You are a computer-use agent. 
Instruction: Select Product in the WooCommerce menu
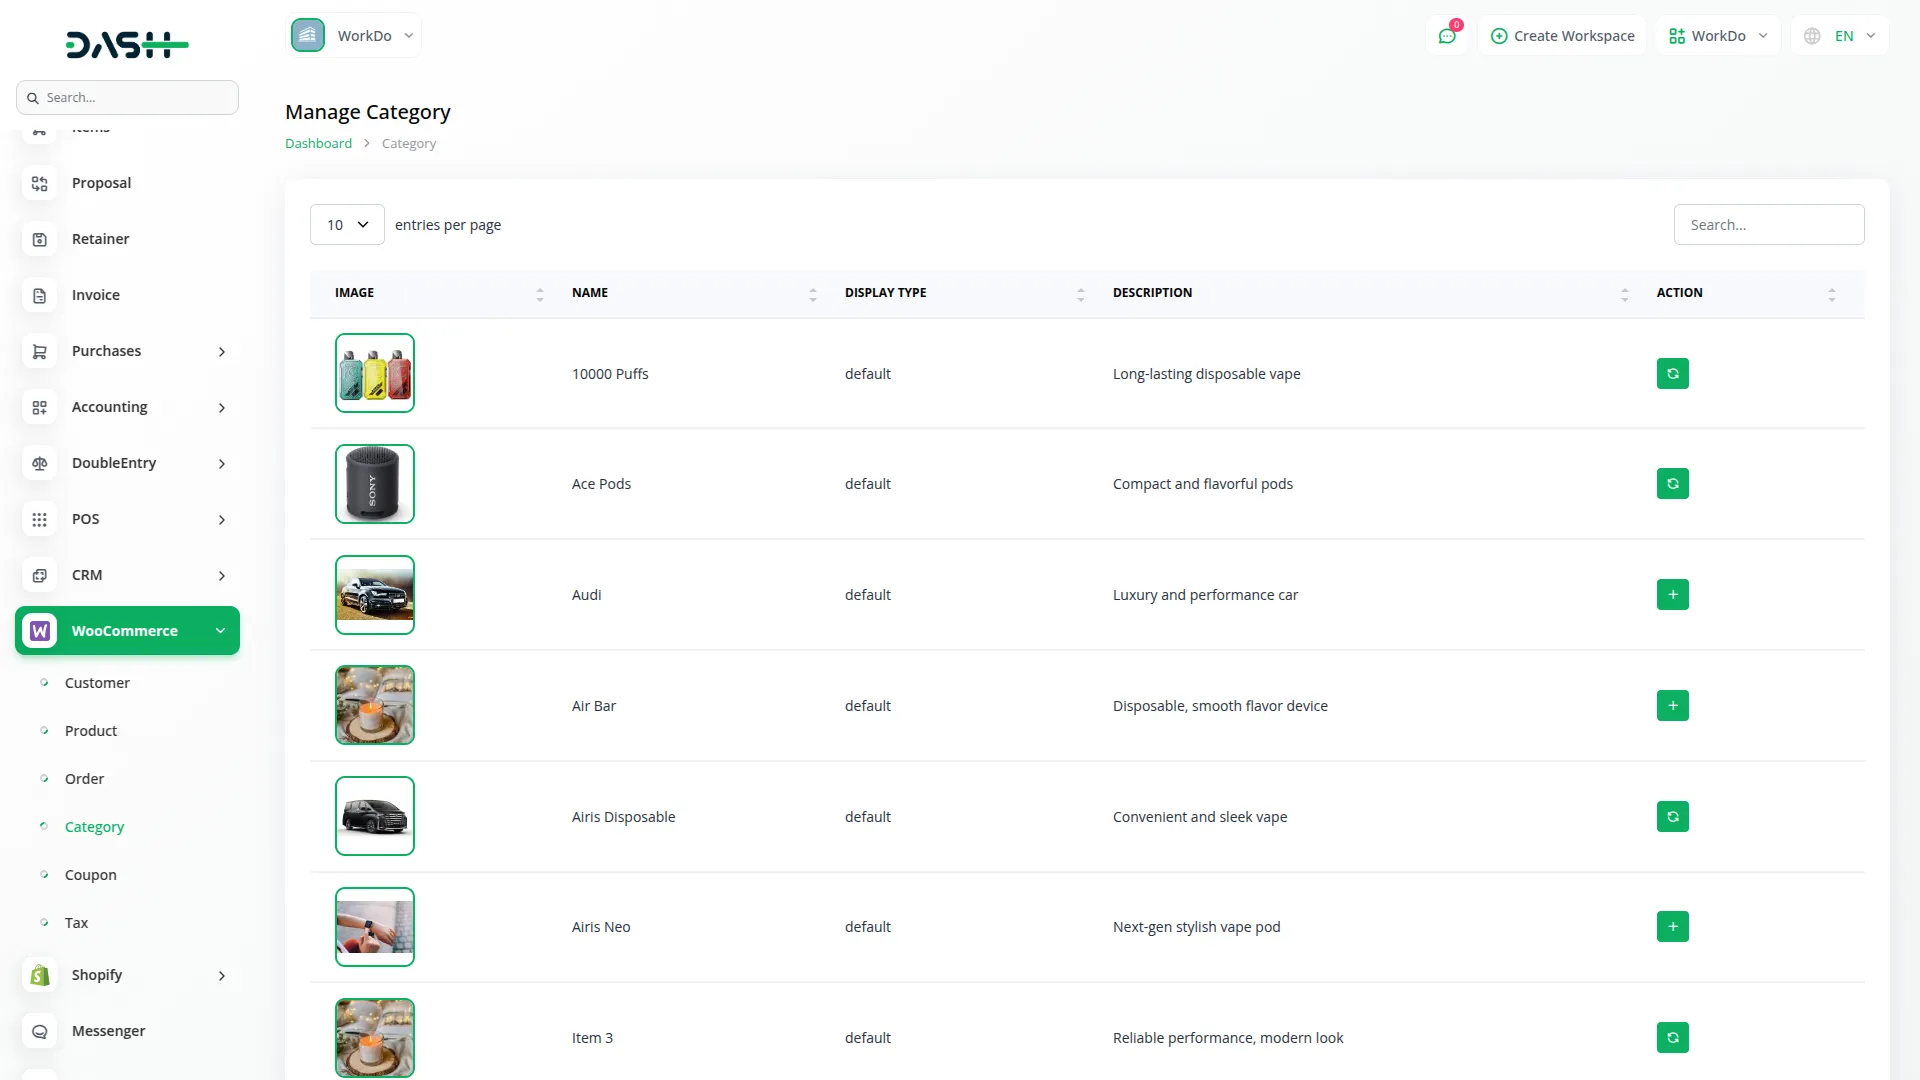[x=90, y=730]
